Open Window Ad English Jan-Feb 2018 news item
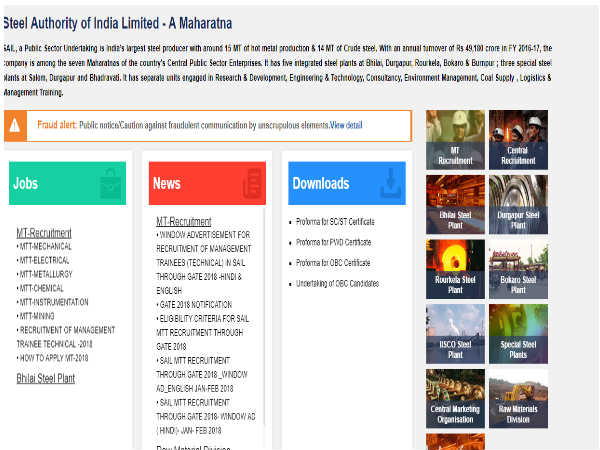The image size is (600, 450). pos(202,375)
